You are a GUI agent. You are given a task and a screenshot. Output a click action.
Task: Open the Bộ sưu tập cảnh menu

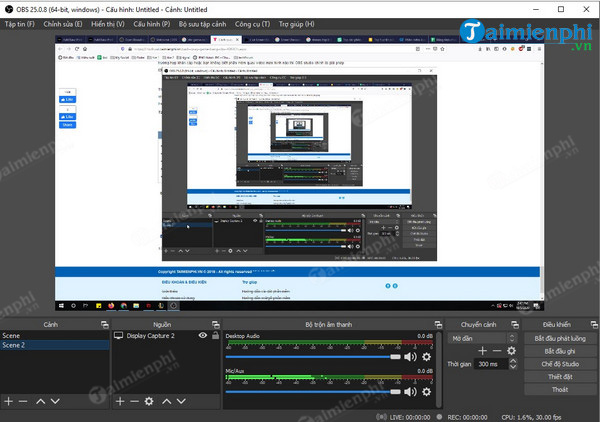[202, 24]
